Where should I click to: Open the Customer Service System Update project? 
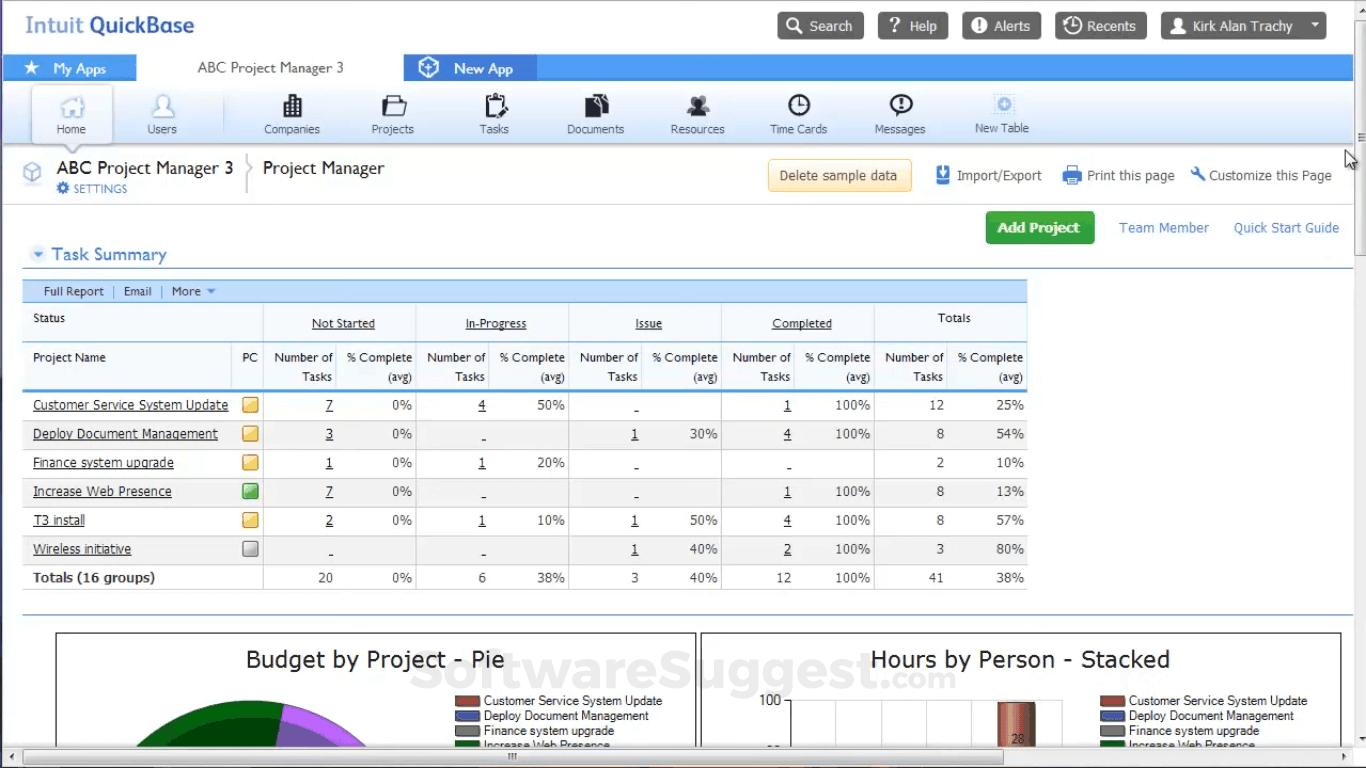[130, 405]
